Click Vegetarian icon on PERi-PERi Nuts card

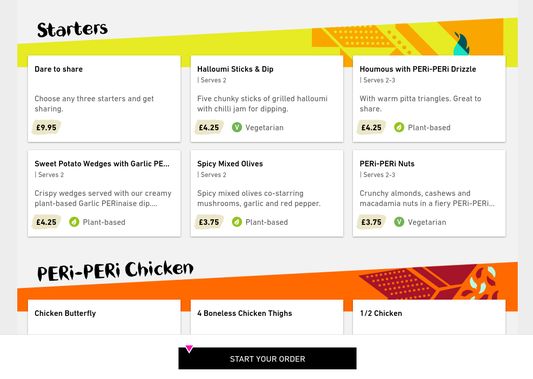pyautogui.click(x=399, y=222)
